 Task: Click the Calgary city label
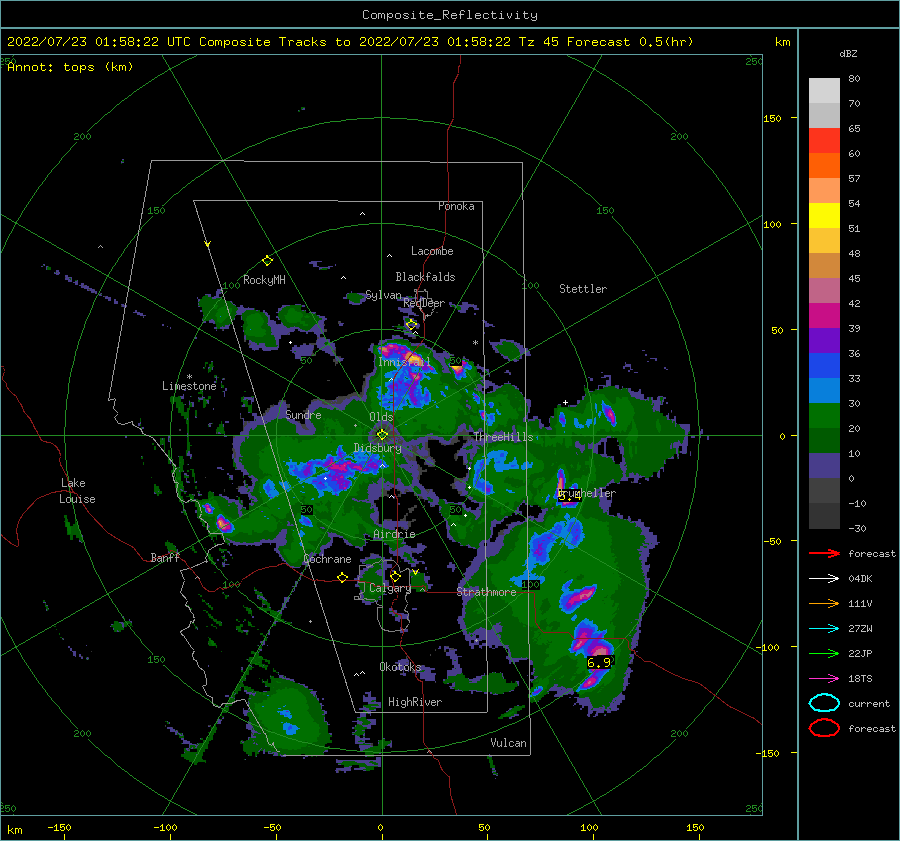point(390,588)
